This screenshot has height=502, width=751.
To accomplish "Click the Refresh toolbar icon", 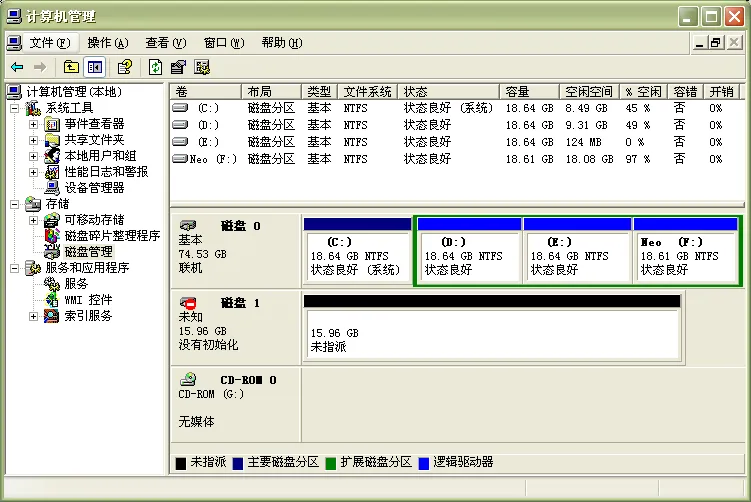I will (155, 67).
